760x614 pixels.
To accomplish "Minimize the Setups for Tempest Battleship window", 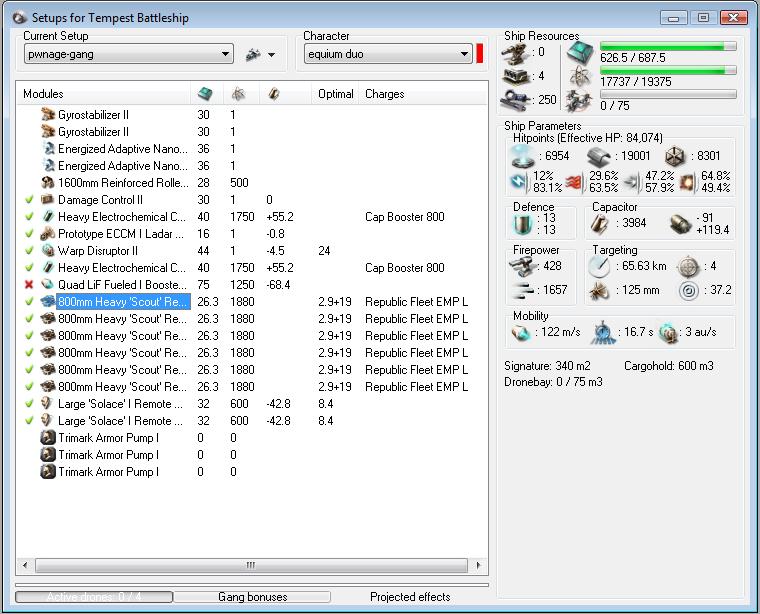I will pyautogui.click(x=674, y=17).
